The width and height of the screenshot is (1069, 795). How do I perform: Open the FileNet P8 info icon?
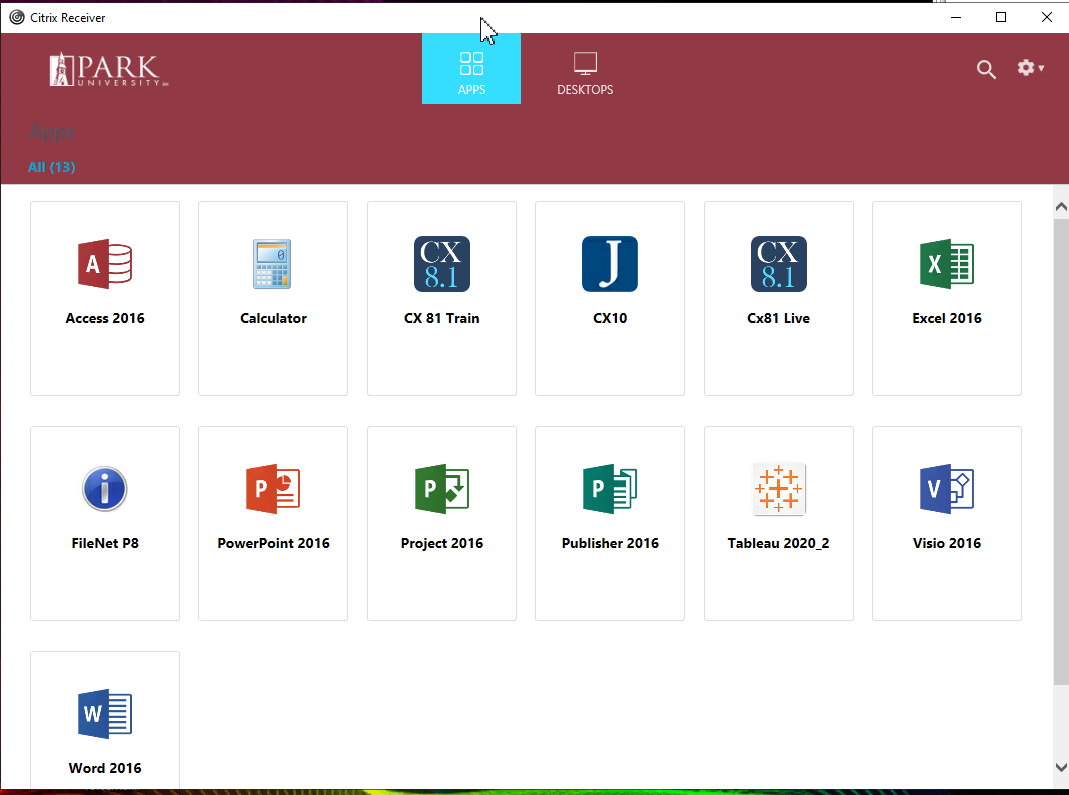coord(104,489)
